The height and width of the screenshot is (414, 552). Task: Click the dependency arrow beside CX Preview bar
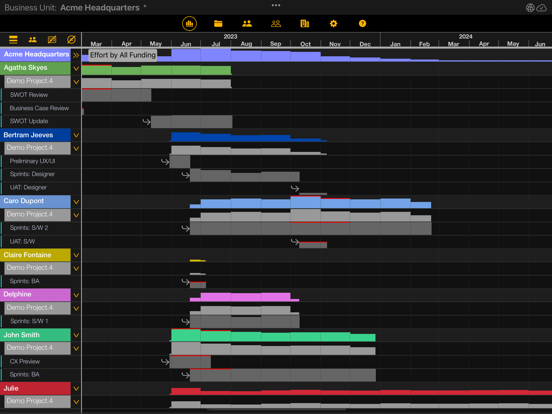coord(165,362)
